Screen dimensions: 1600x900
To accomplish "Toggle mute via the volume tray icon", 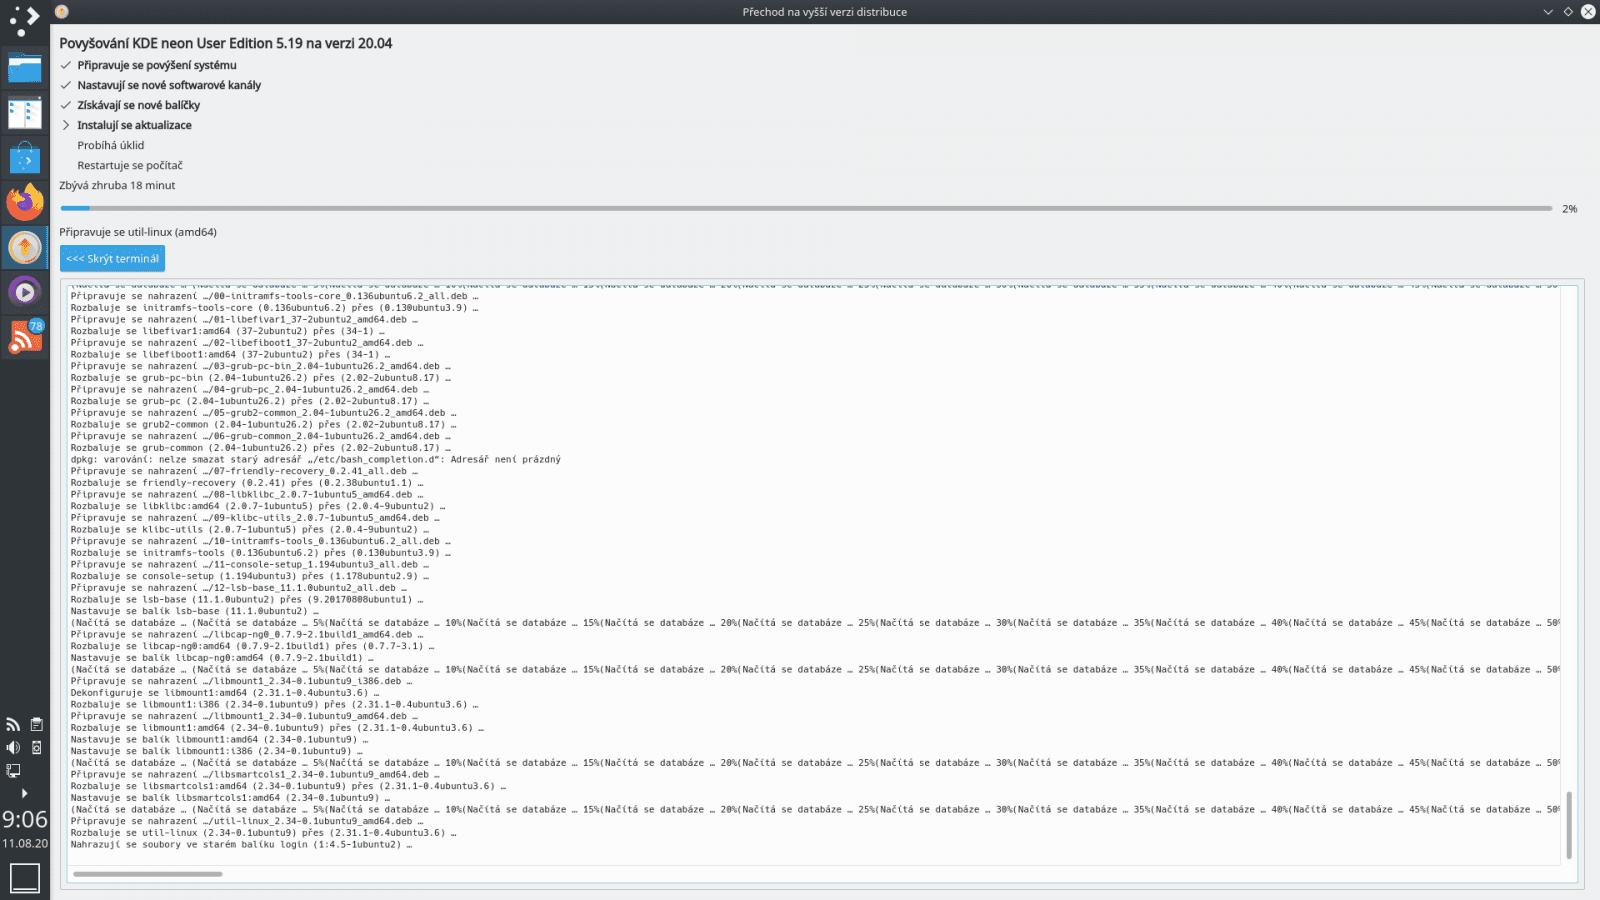I will (13, 746).
